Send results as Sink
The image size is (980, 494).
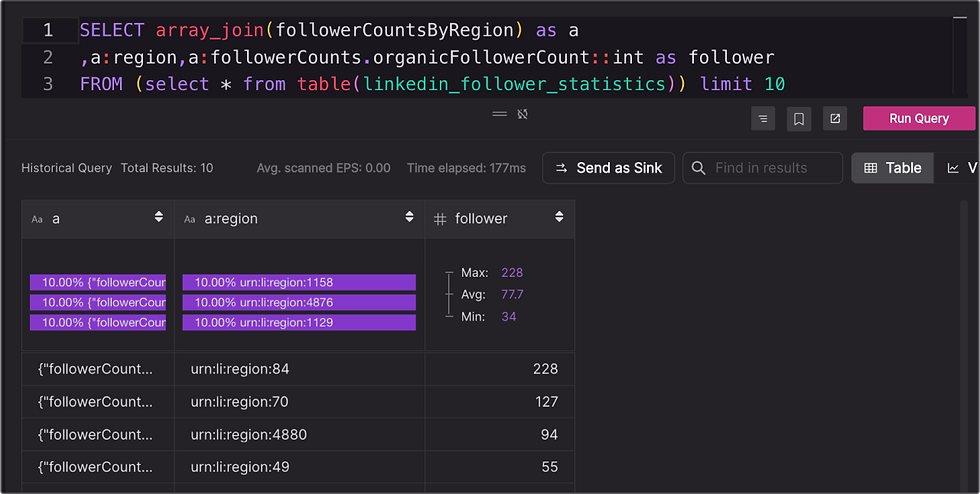[x=608, y=168]
